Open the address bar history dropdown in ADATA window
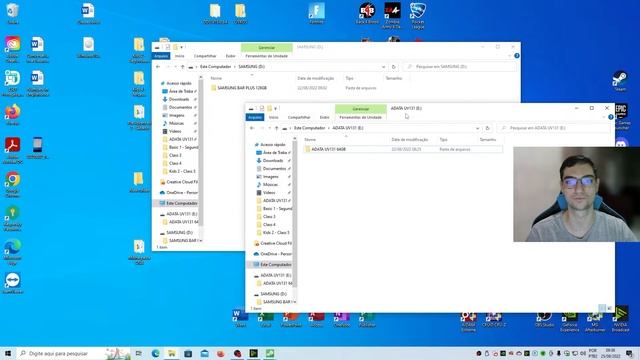The width and height of the screenshot is (640, 360). pyautogui.click(x=478, y=128)
